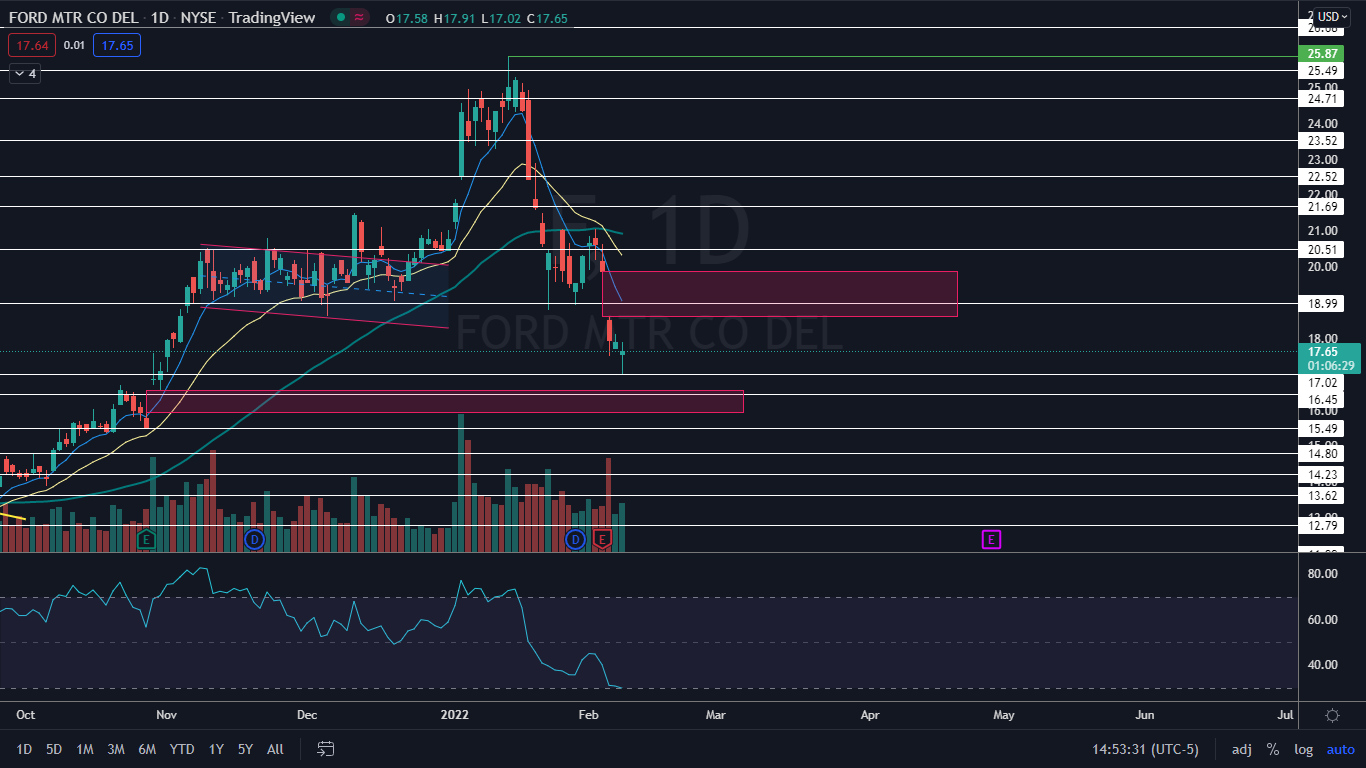Click the November dividend D marker
1366x768 pixels.
click(253, 540)
